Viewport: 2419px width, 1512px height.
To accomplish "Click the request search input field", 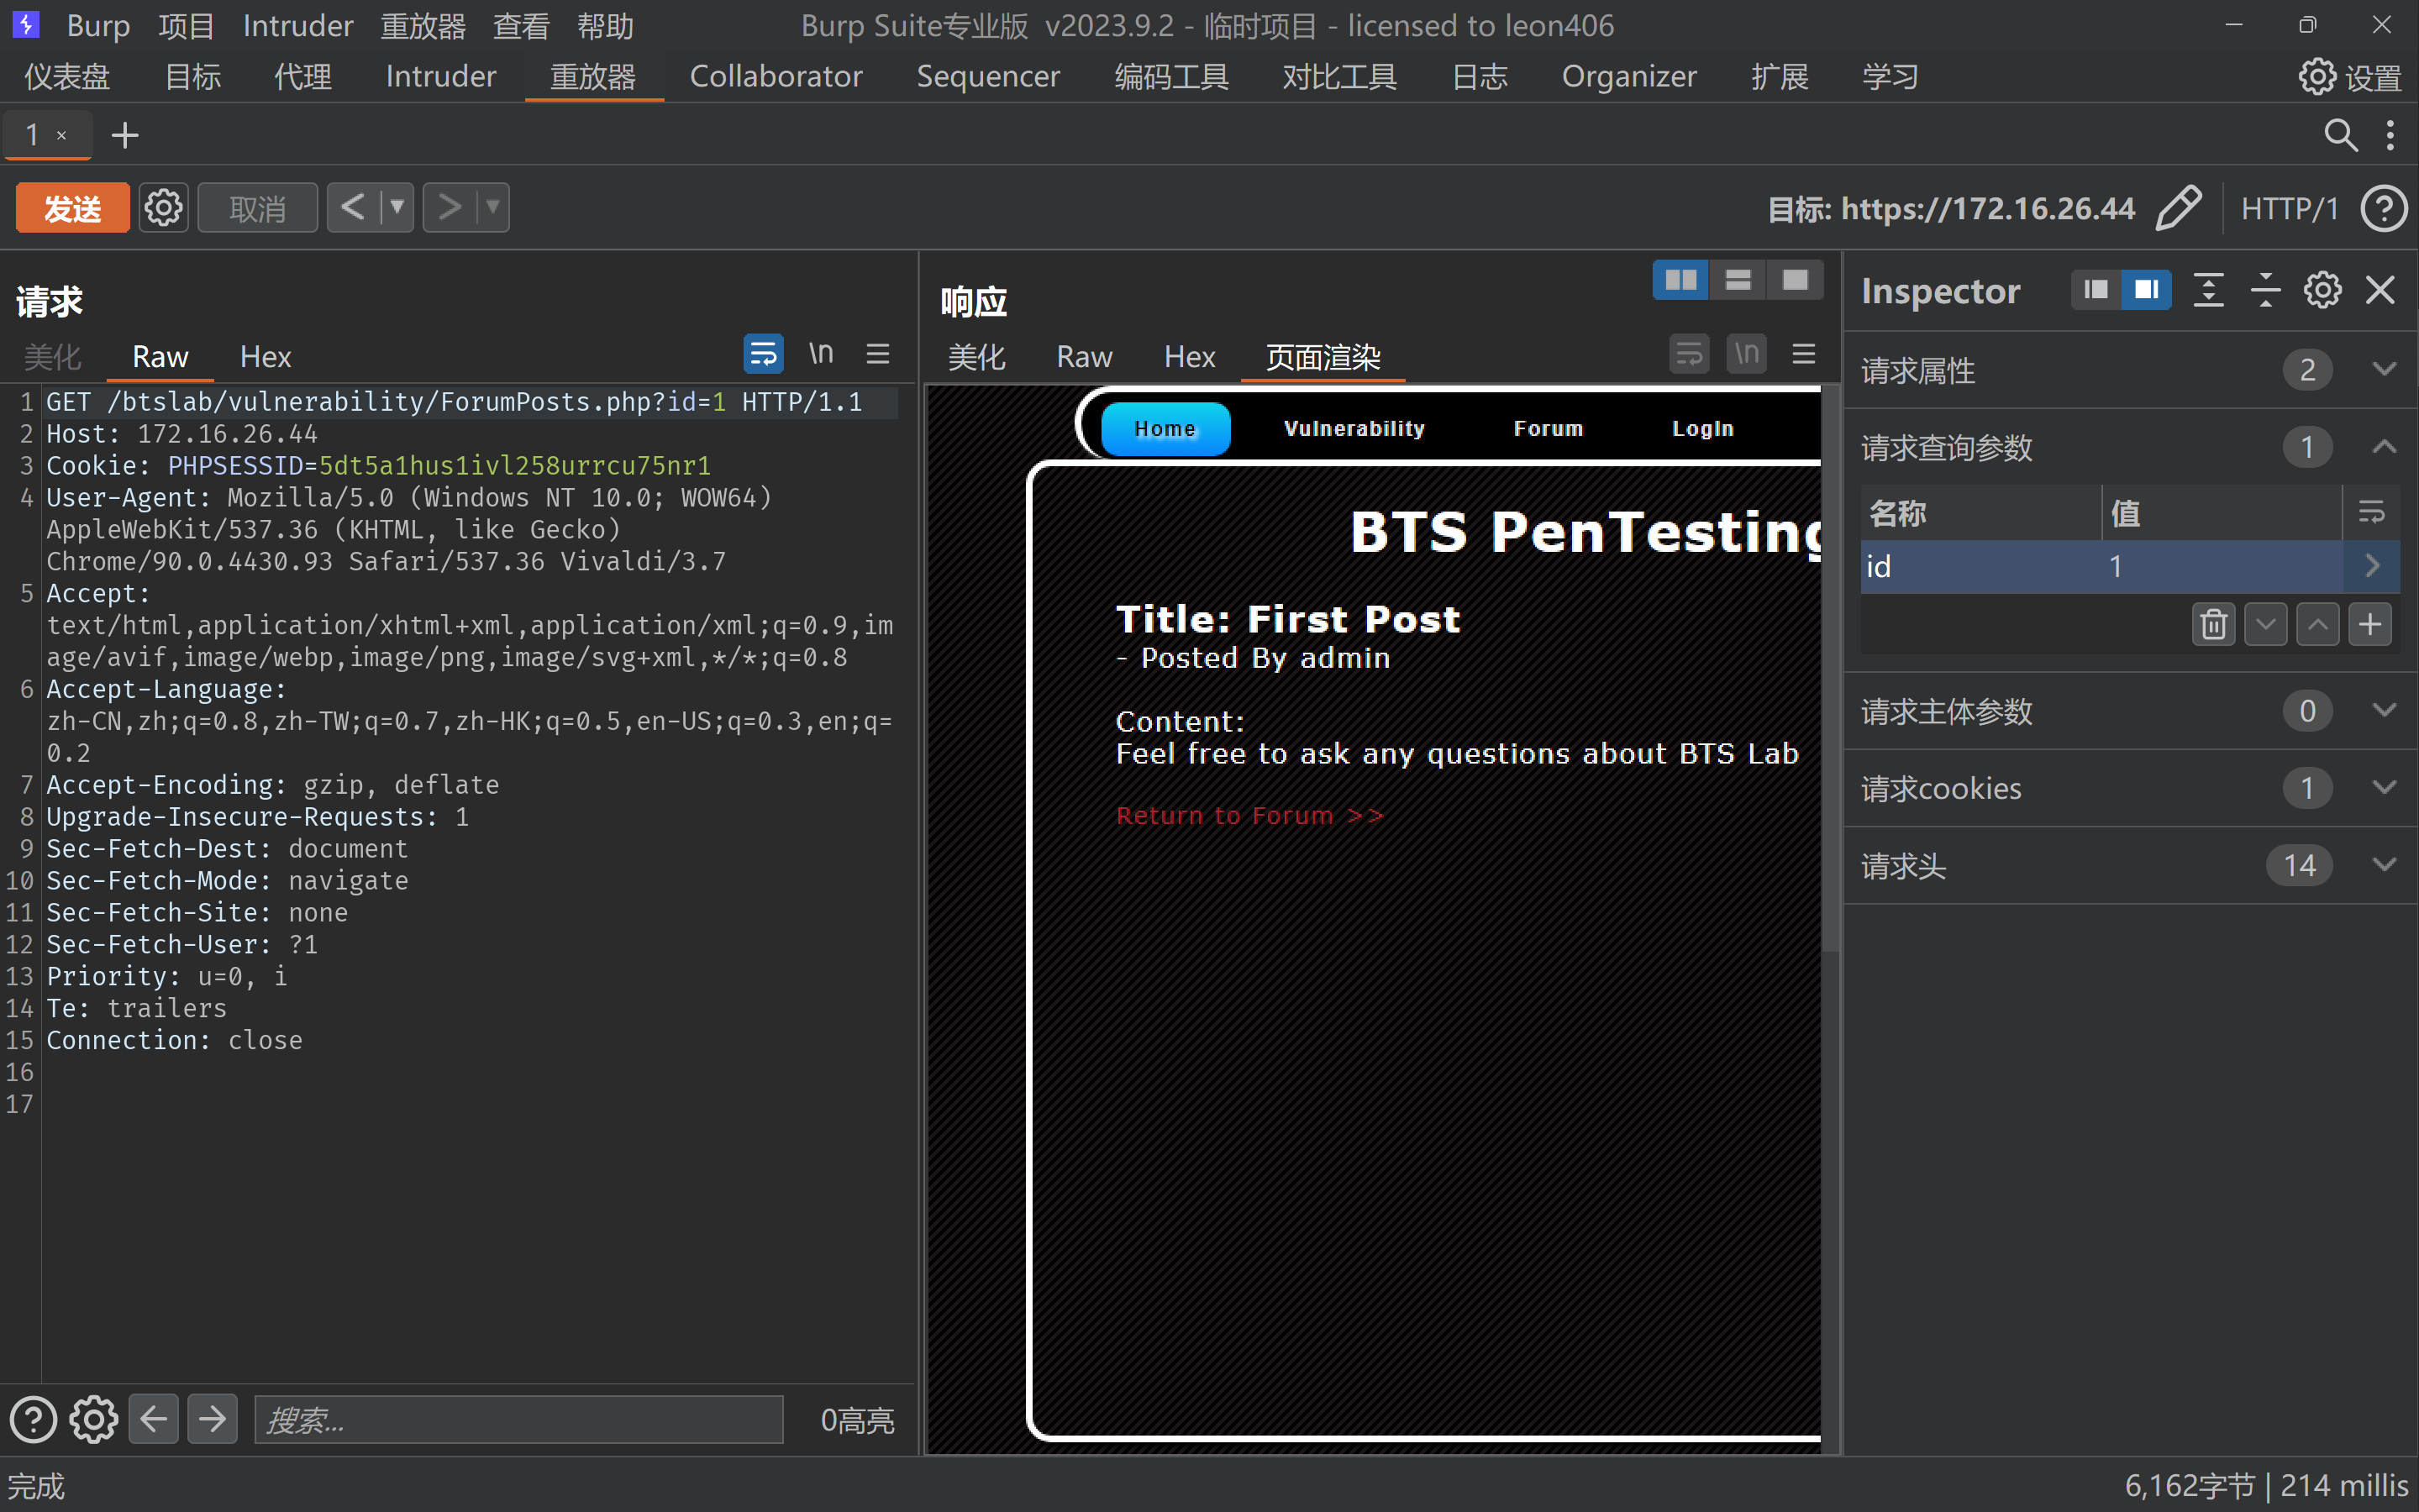I will 518,1420.
